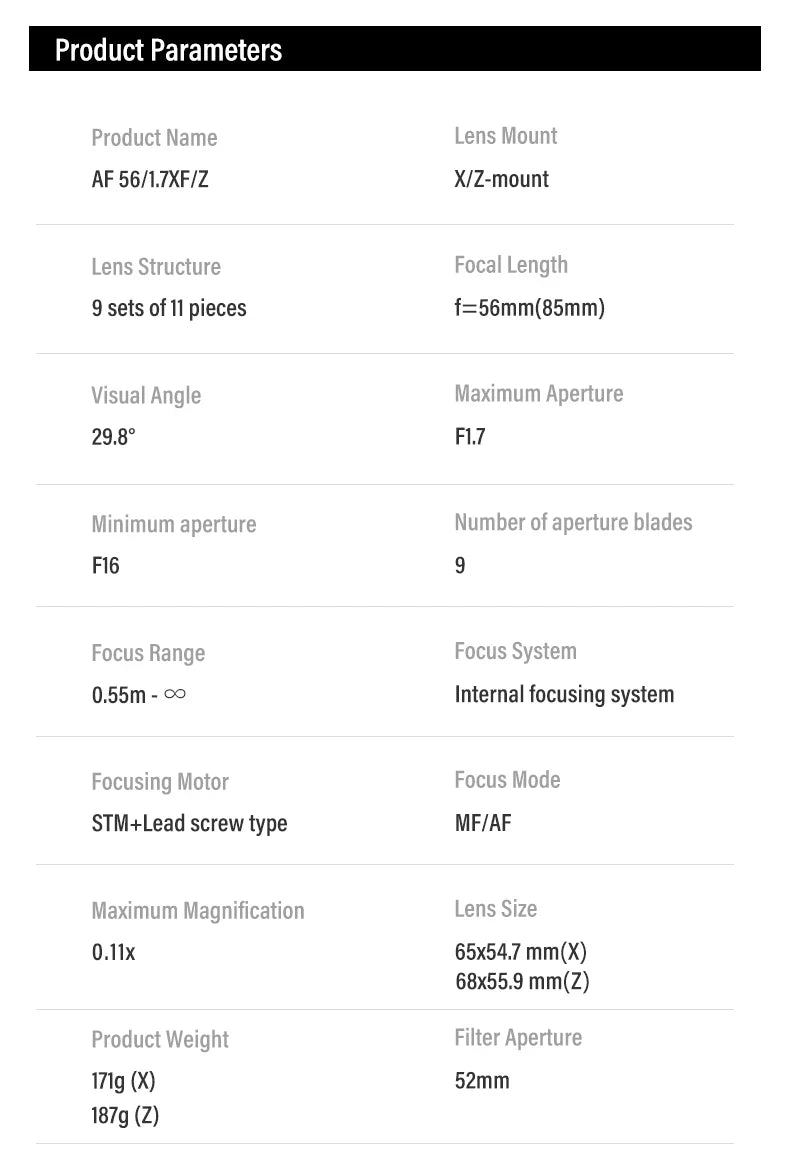Select the f=56mm(85mm) focal length value
This screenshot has width=790, height=1172.
(x=529, y=308)
